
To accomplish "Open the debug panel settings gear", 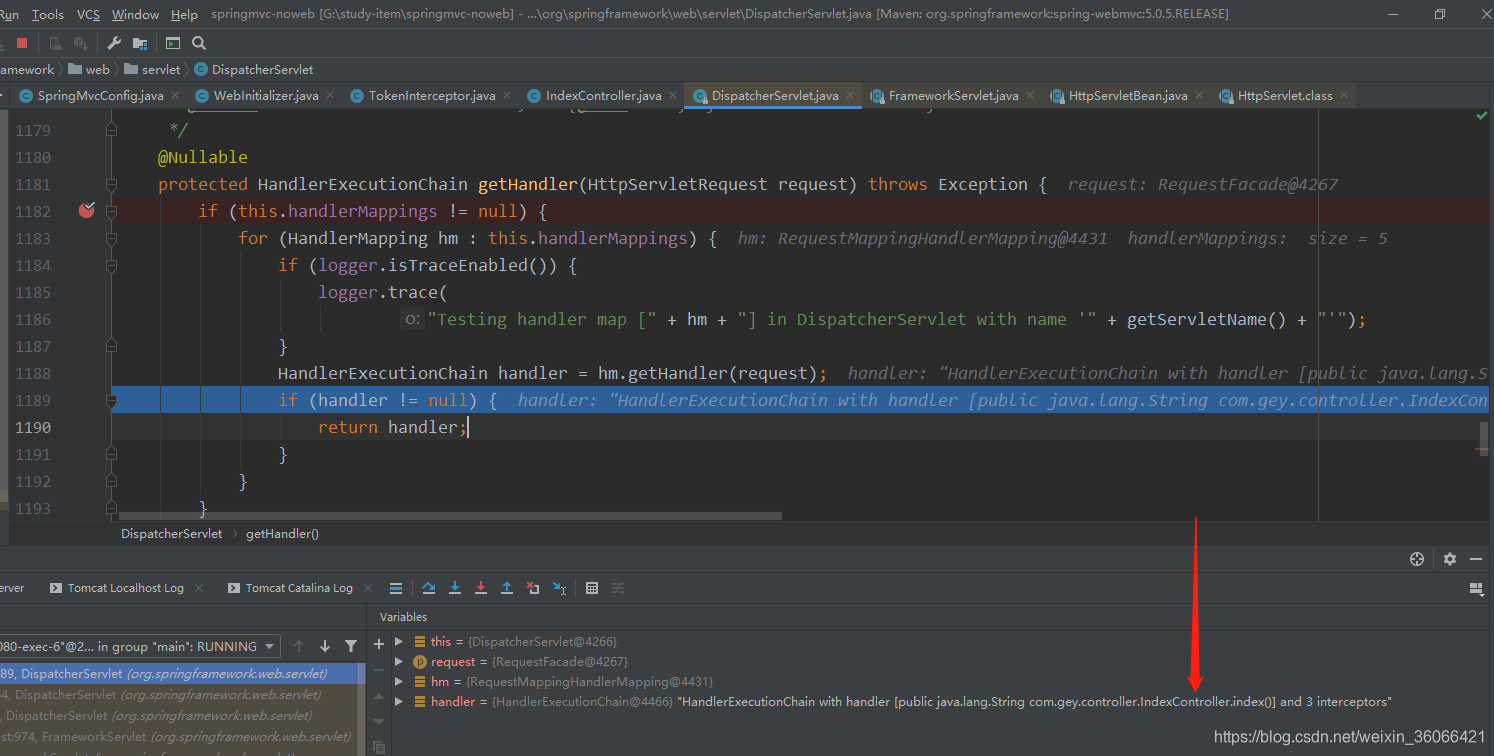I will point(1450,559).
